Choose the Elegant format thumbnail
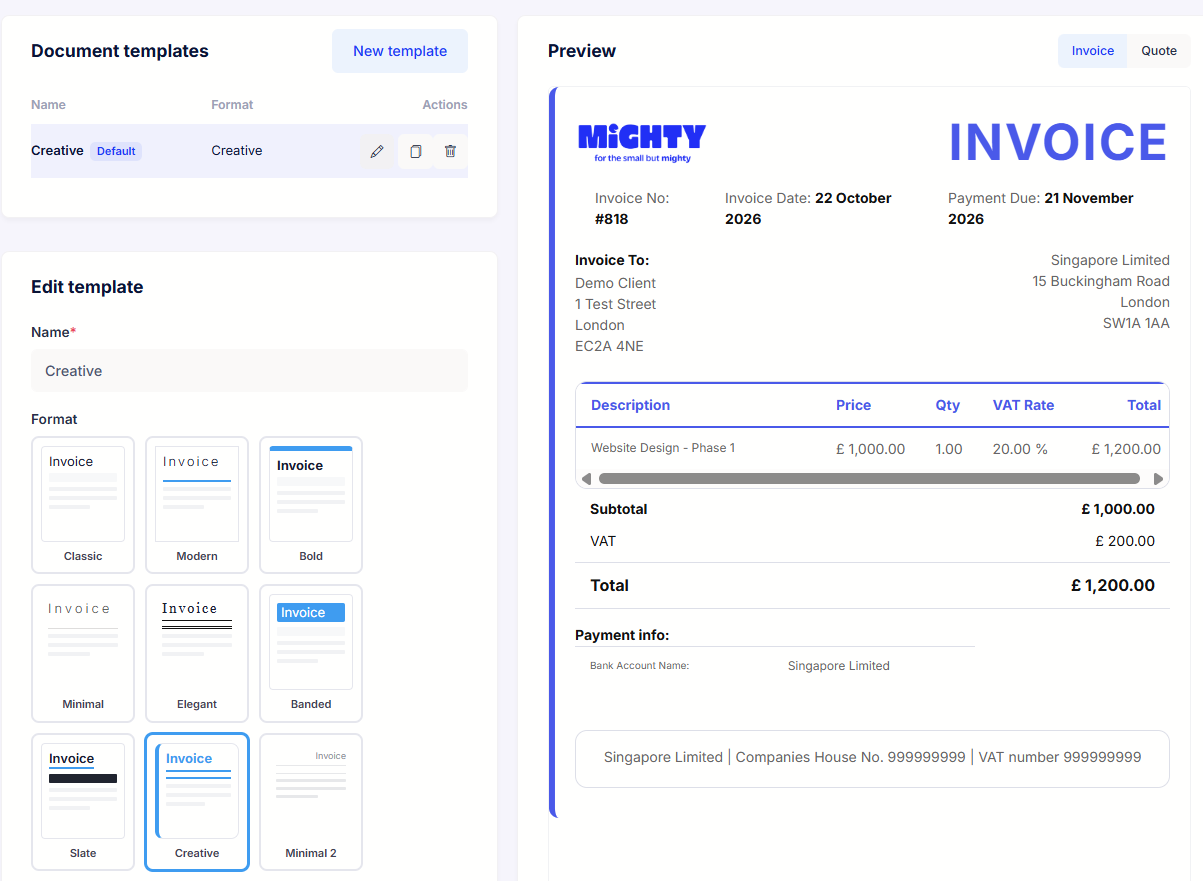1203x881 pixels. click(197, 653)
